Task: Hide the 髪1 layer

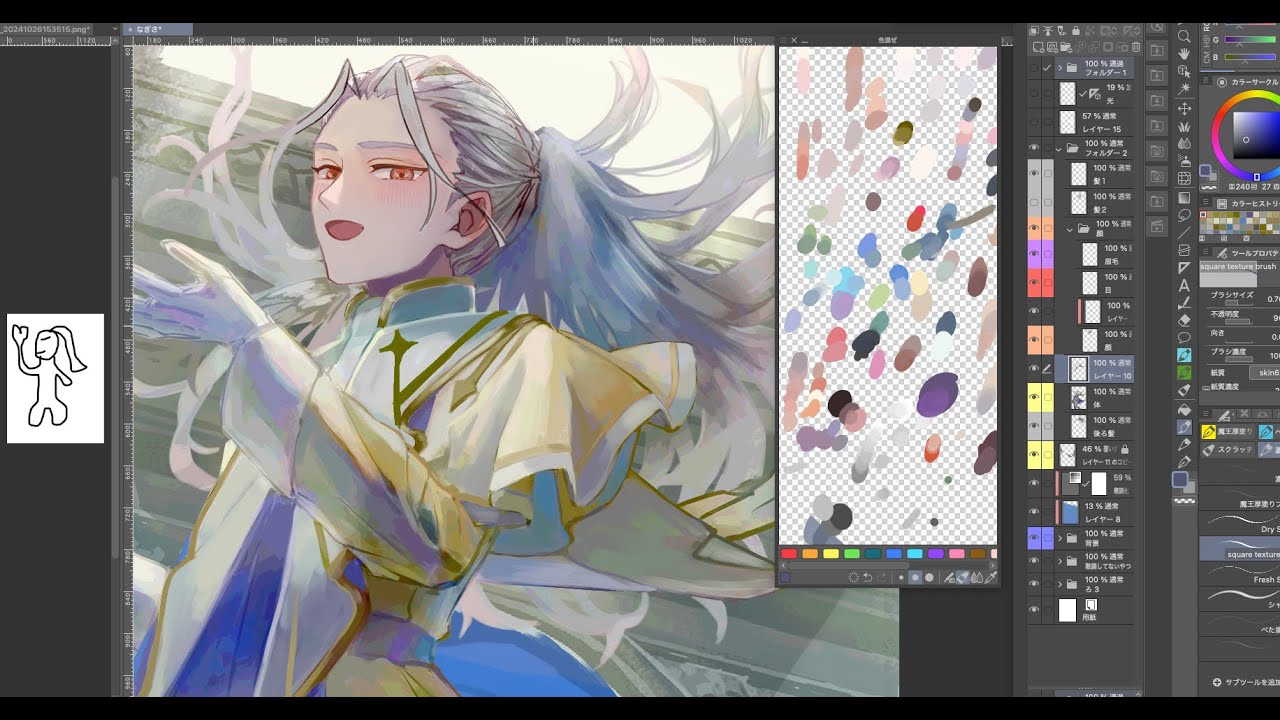Action: (1034, 174)
